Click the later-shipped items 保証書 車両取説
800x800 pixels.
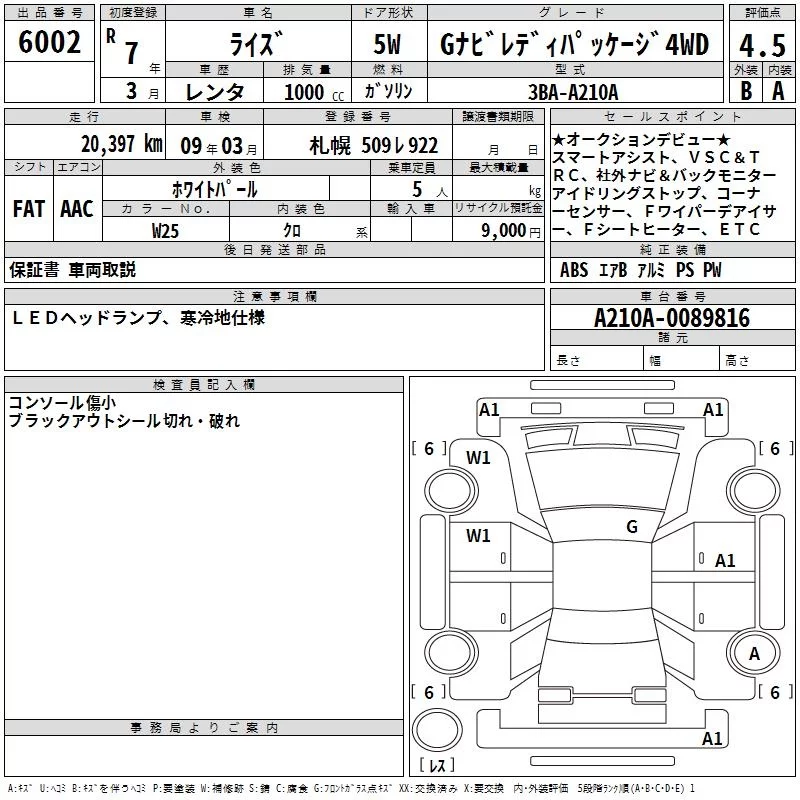pyautogui.click(x=72, y=270)
